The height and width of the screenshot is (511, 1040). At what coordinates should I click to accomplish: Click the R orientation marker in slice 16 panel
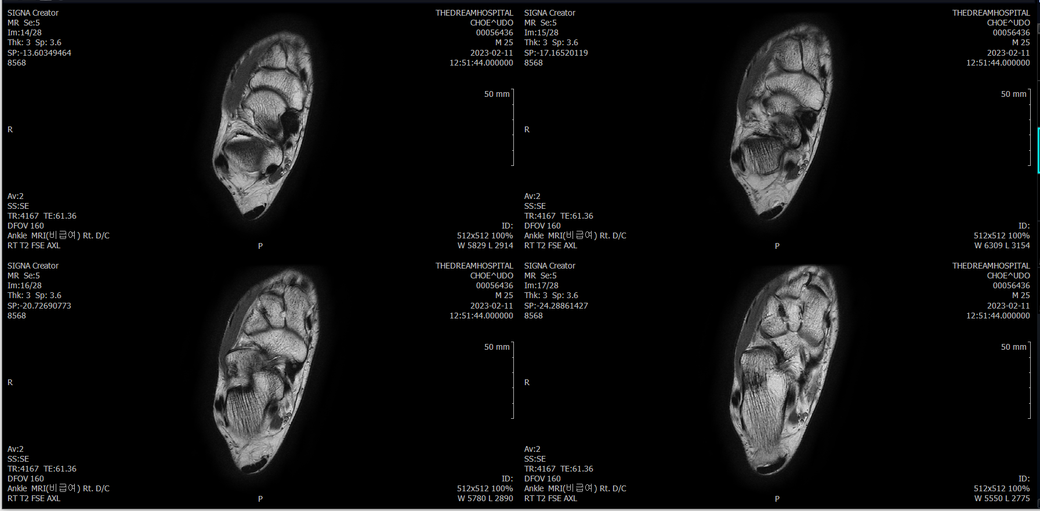10,382
